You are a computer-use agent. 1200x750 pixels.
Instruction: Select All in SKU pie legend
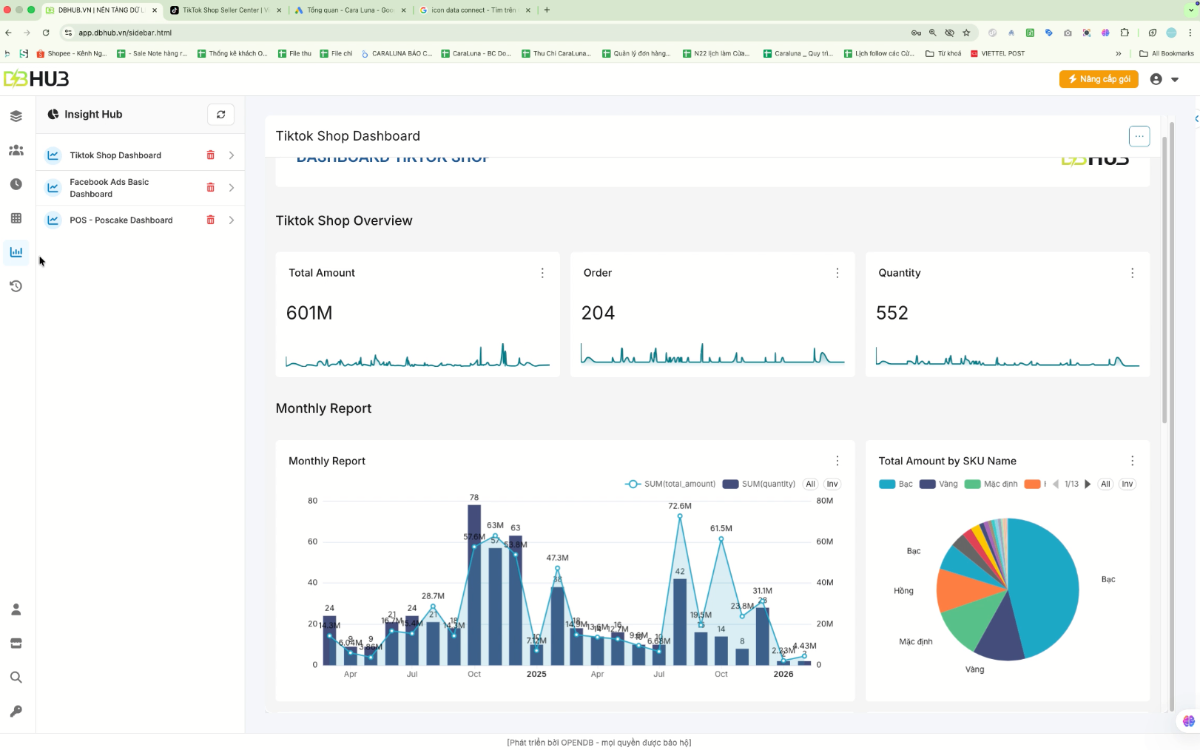[1105, 484]
